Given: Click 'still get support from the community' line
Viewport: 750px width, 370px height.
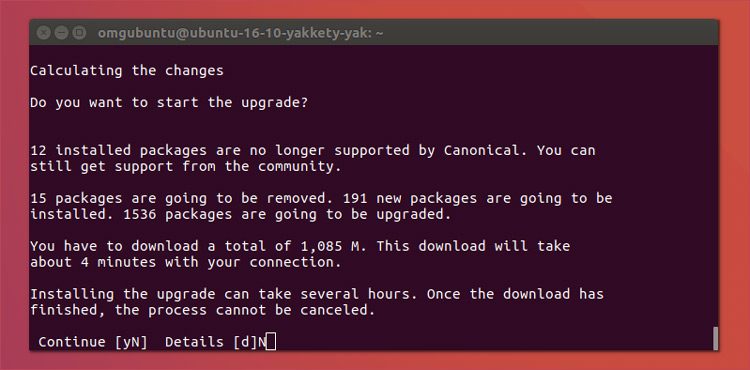Looking at the screenshot, I should click(x=186, y=167).
